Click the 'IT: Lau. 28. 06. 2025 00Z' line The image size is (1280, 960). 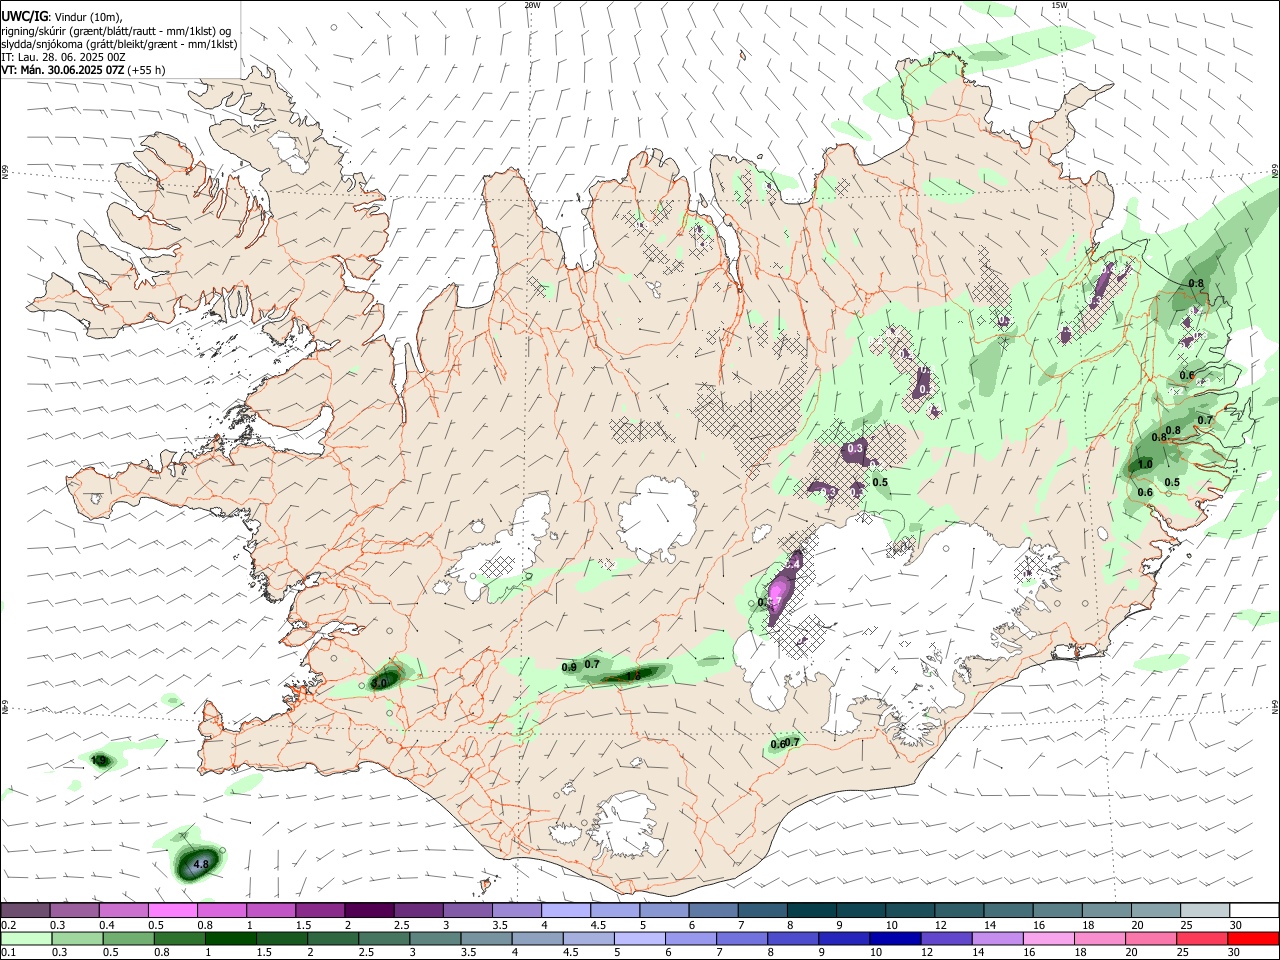point(63,57)
